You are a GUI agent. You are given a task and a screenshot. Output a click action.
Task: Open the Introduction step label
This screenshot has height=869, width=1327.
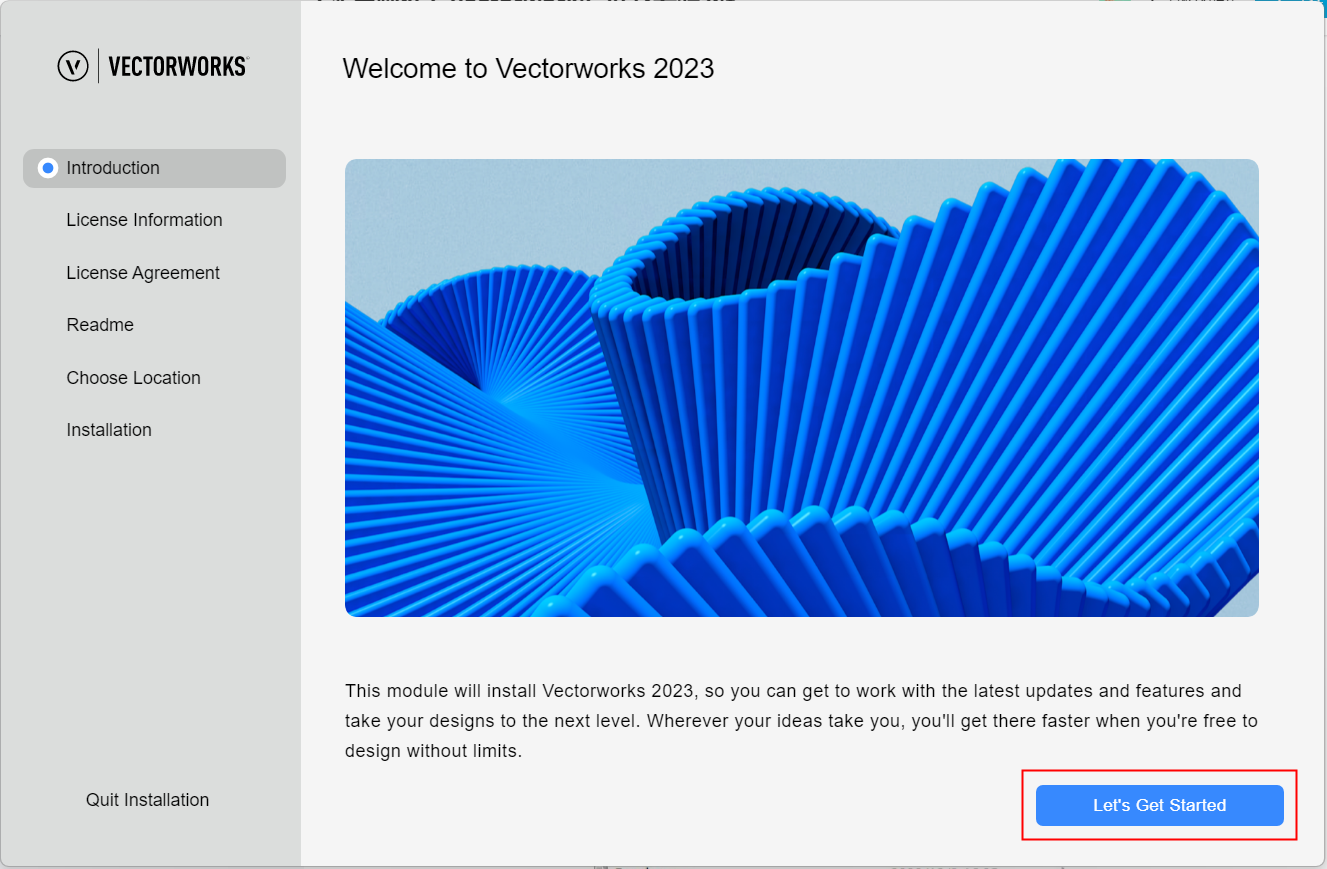point(113,168)
